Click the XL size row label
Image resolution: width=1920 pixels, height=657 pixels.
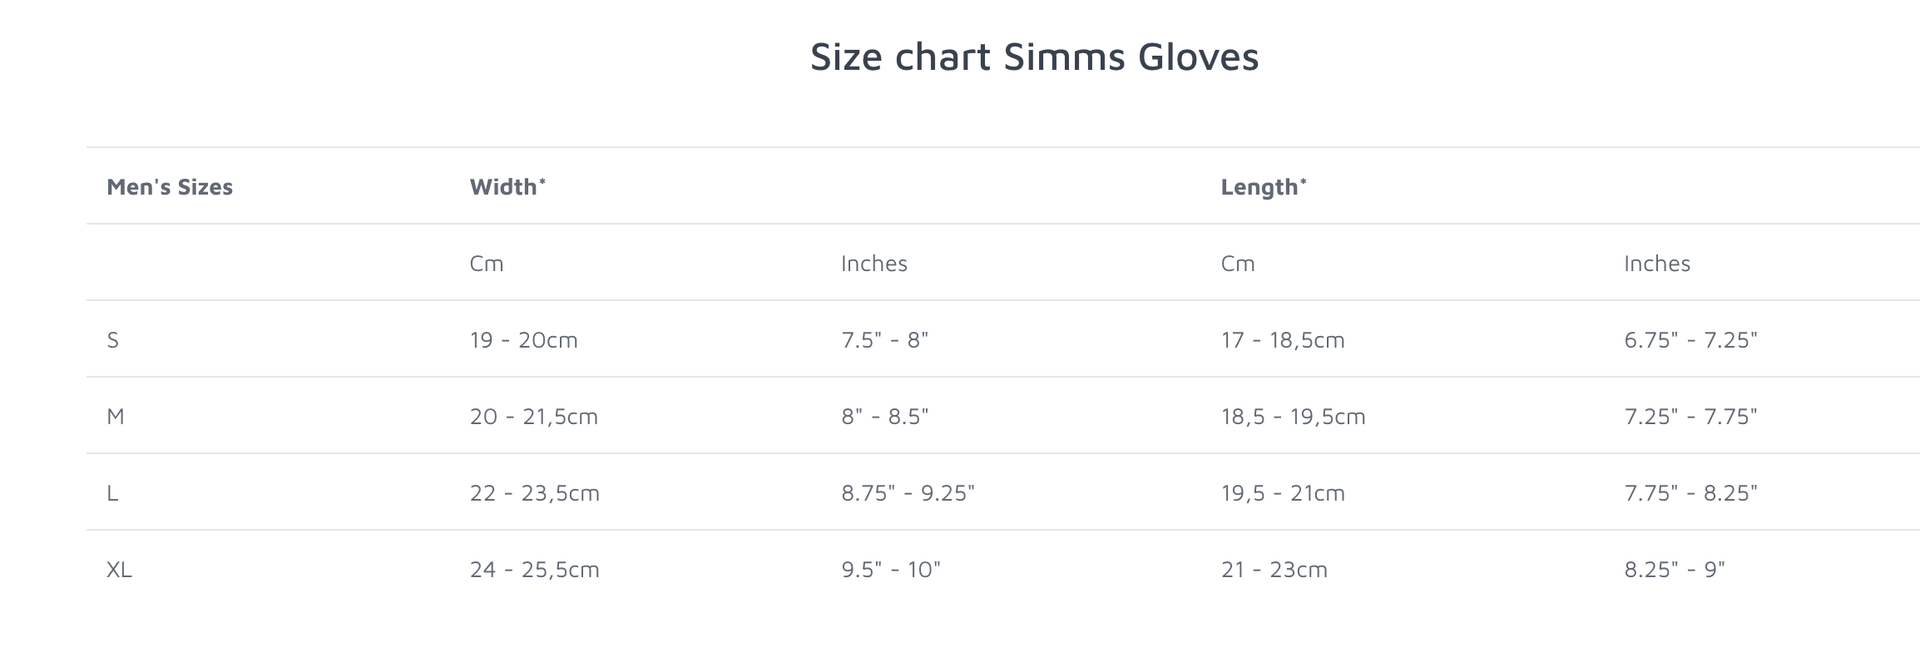[119, 569]
